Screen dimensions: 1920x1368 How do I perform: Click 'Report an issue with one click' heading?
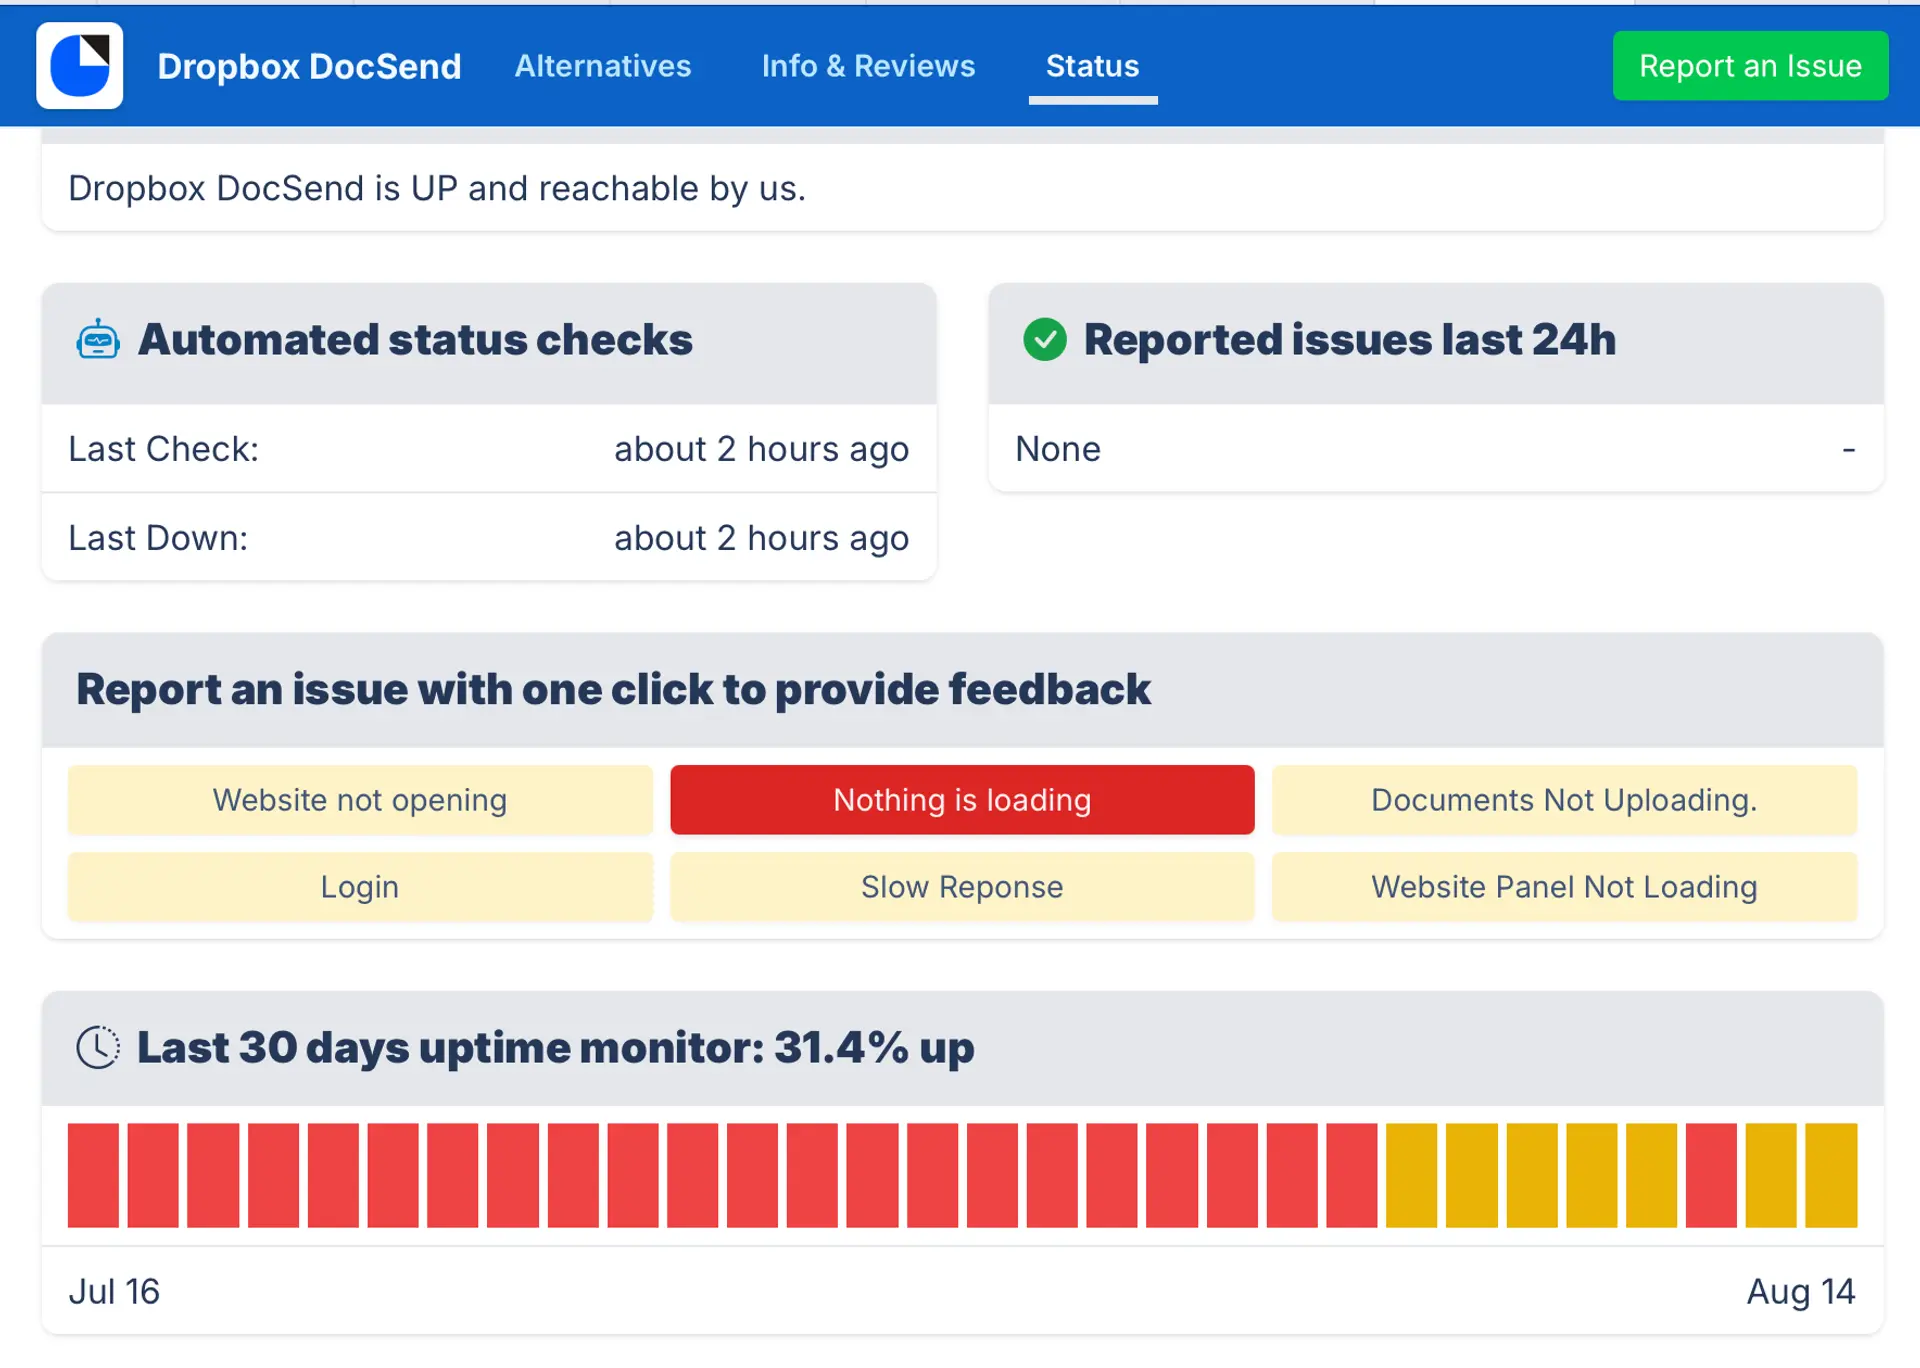point(613,689)
